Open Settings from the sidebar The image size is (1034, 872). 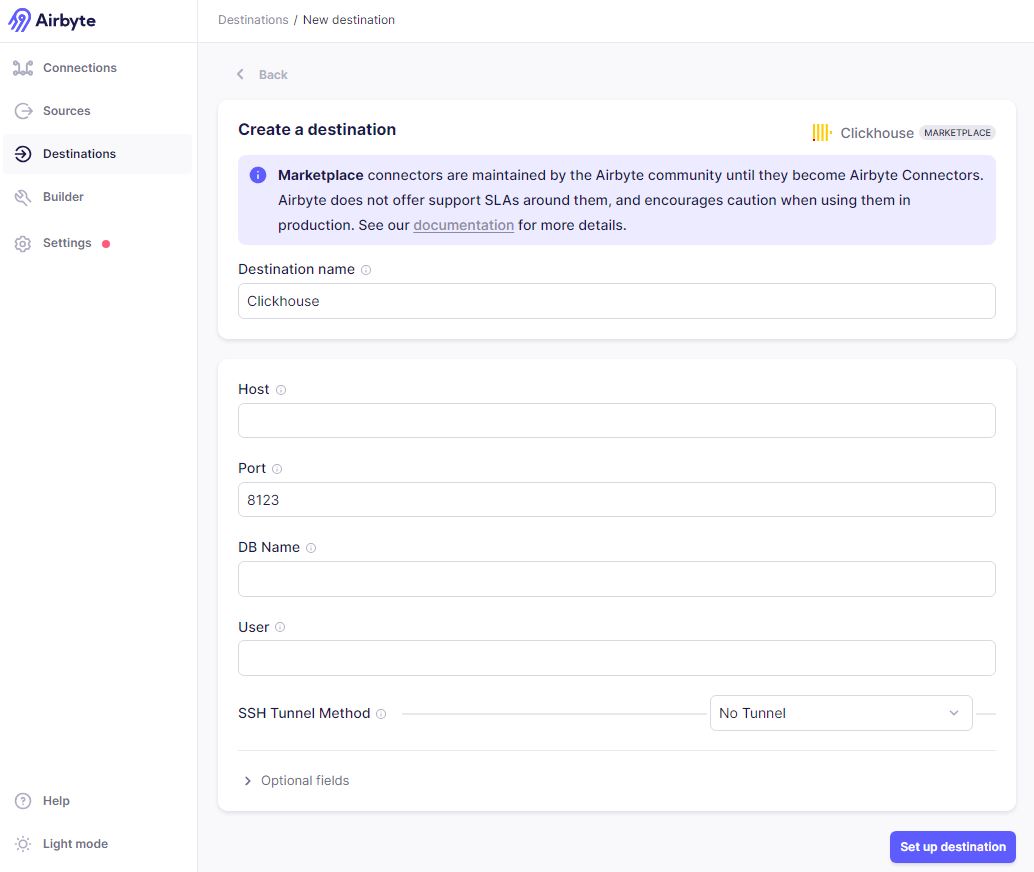[x=98, y=243]
